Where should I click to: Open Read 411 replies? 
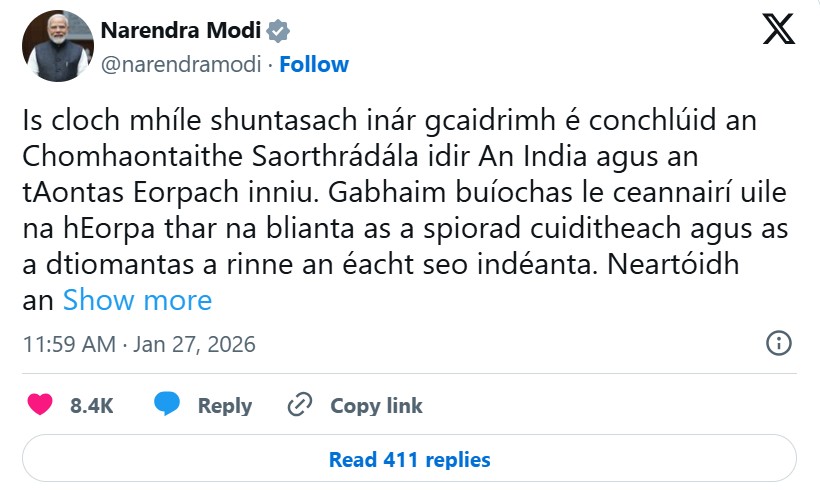click(409, 459)
